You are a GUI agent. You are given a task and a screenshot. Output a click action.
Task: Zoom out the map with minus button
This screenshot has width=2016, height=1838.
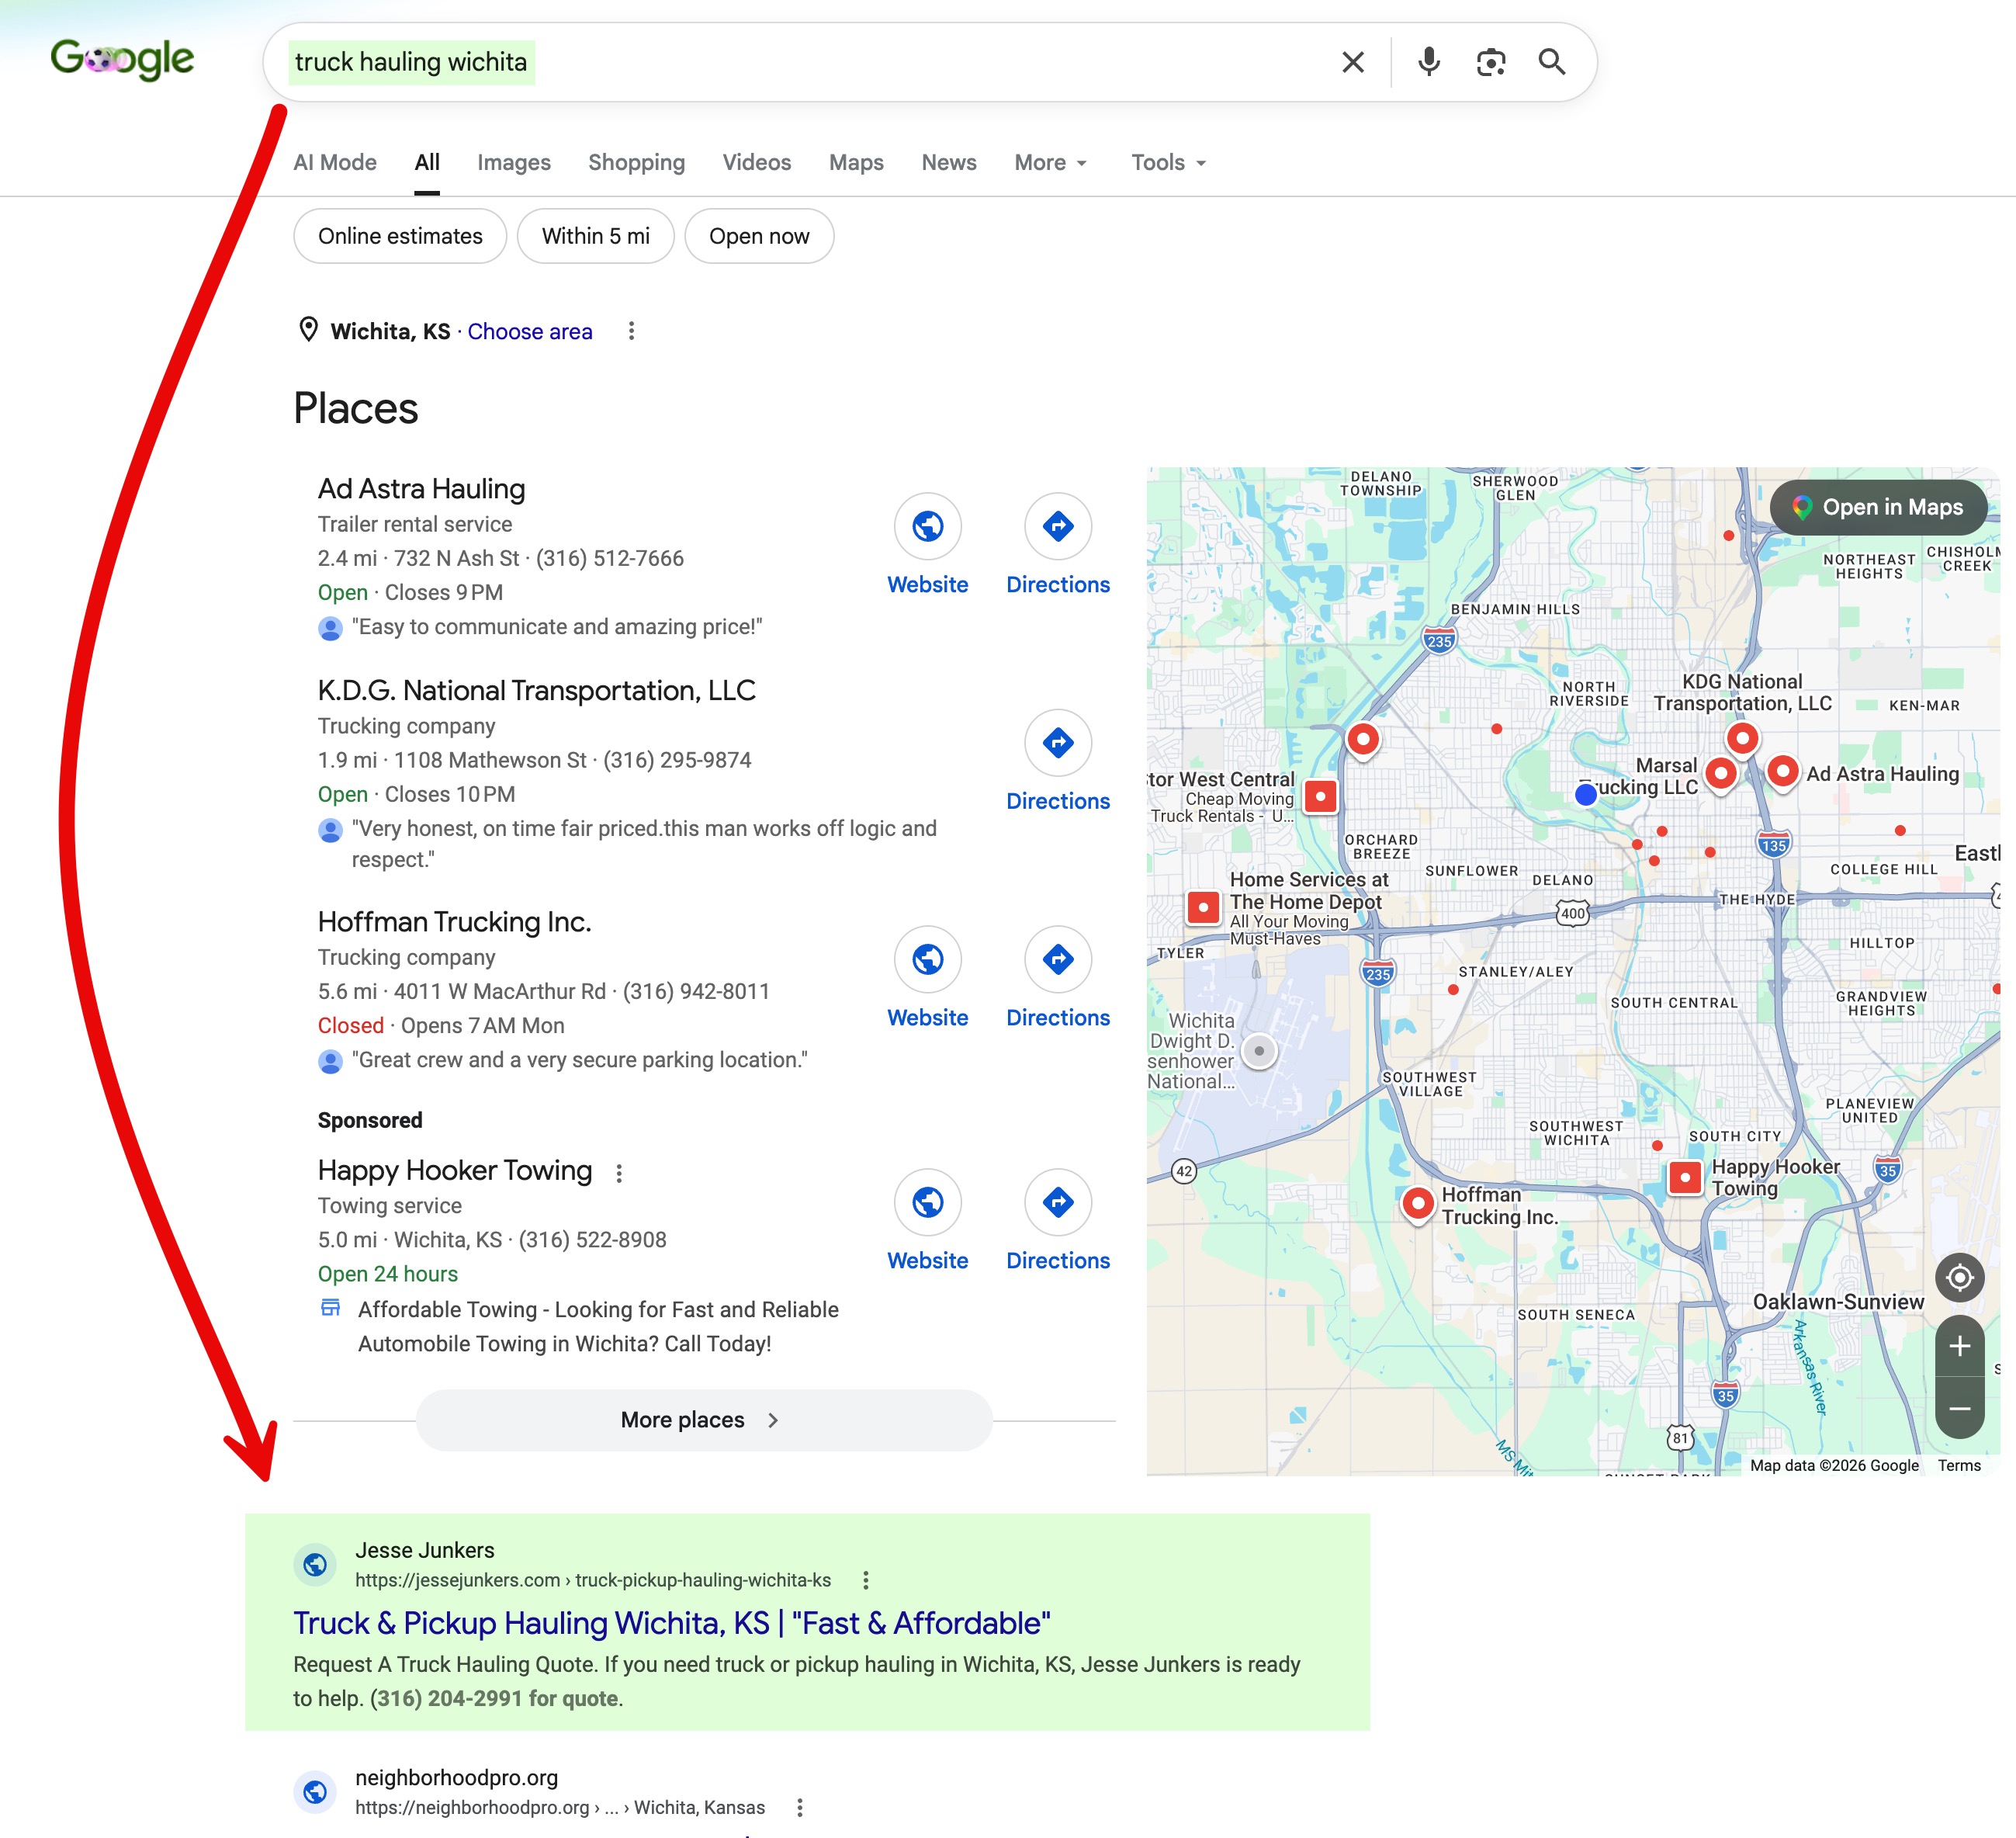pyautogui.click(x=1959, y=1408)
